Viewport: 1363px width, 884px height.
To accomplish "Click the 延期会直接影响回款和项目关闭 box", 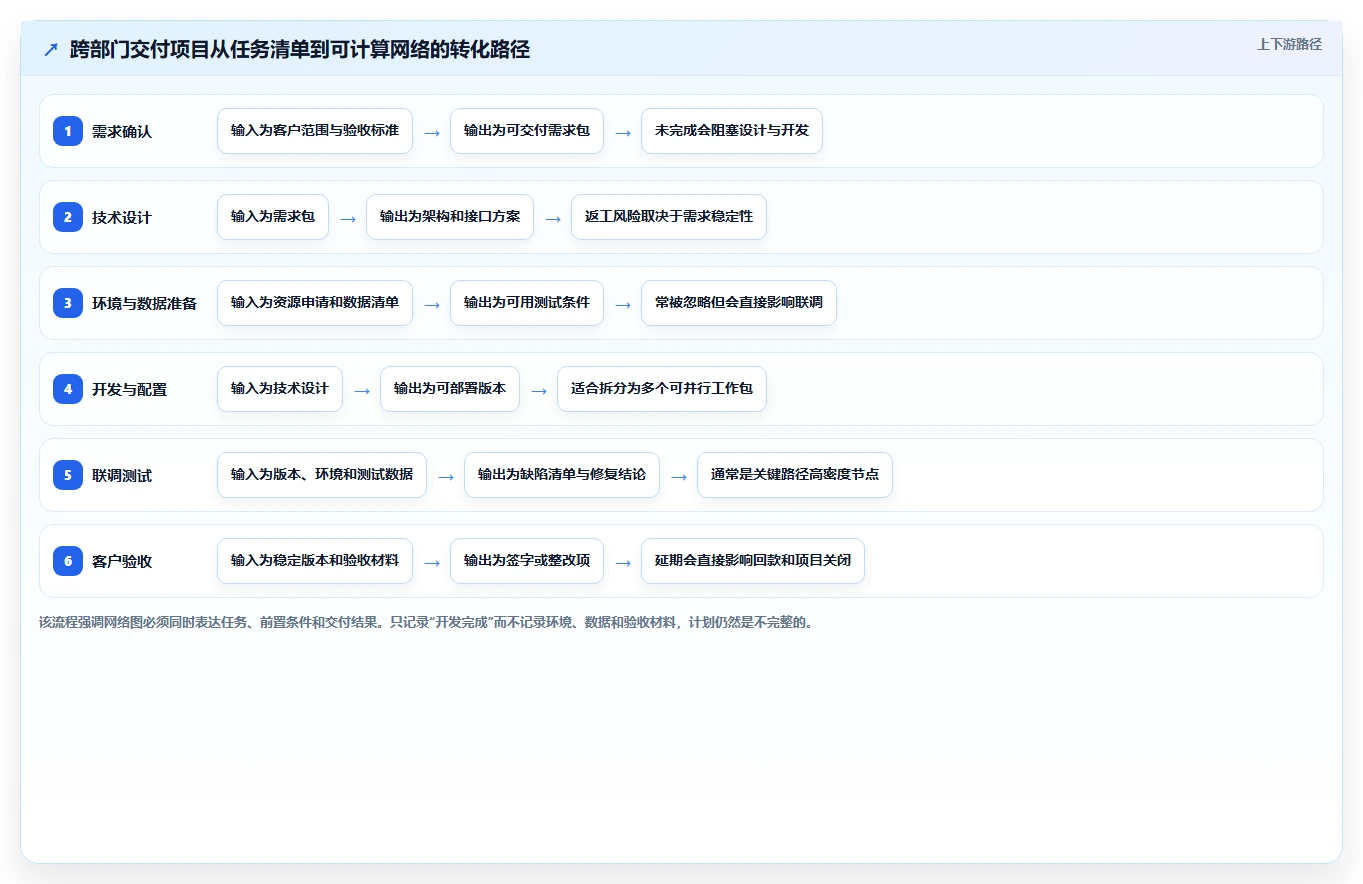I will (753, 561).
